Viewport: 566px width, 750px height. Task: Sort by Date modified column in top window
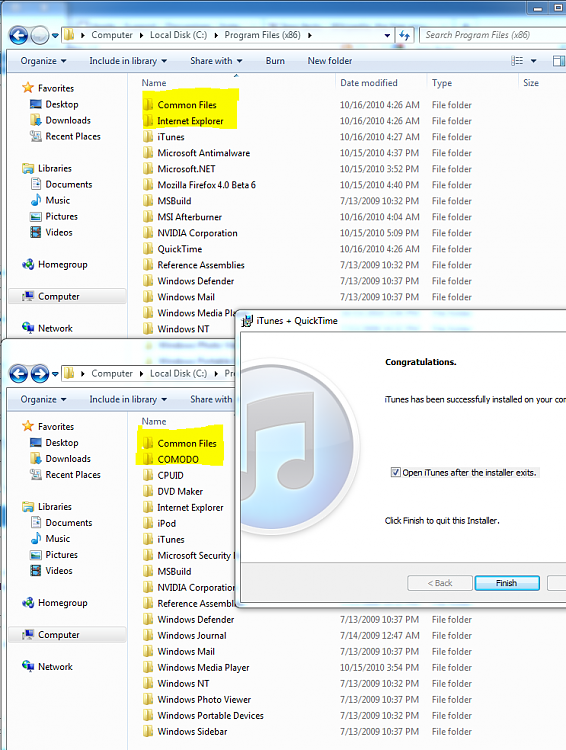pyautogui.click(x=368, y=83)
